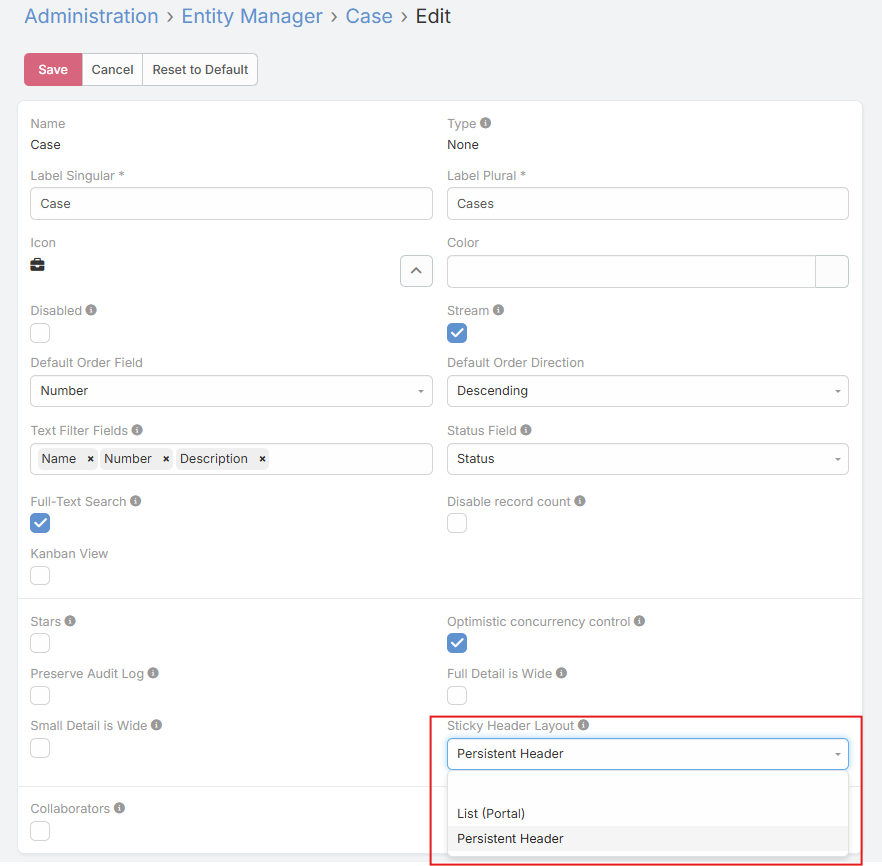Select List (Portal) from the dropdown list
This screenshot has width=882, height=866.
click(x=491, y=813)
